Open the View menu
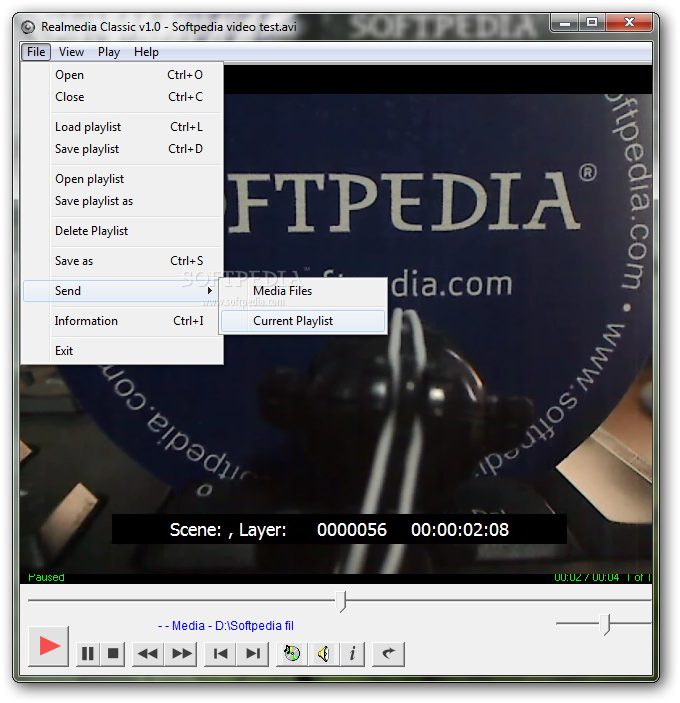The image size is (680, 703). (71, 52)
